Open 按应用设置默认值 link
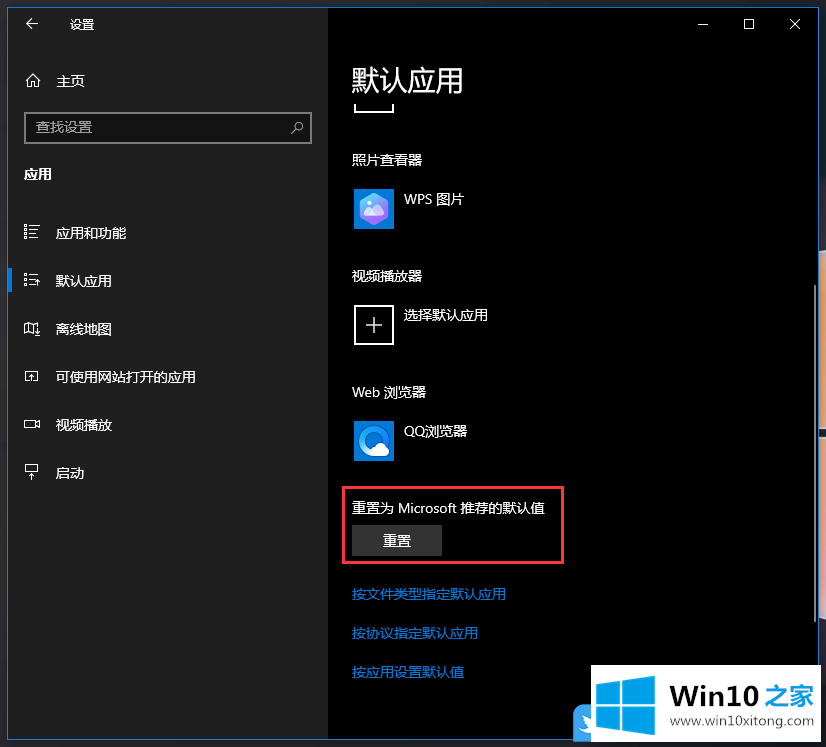 [x=408, y=672]
